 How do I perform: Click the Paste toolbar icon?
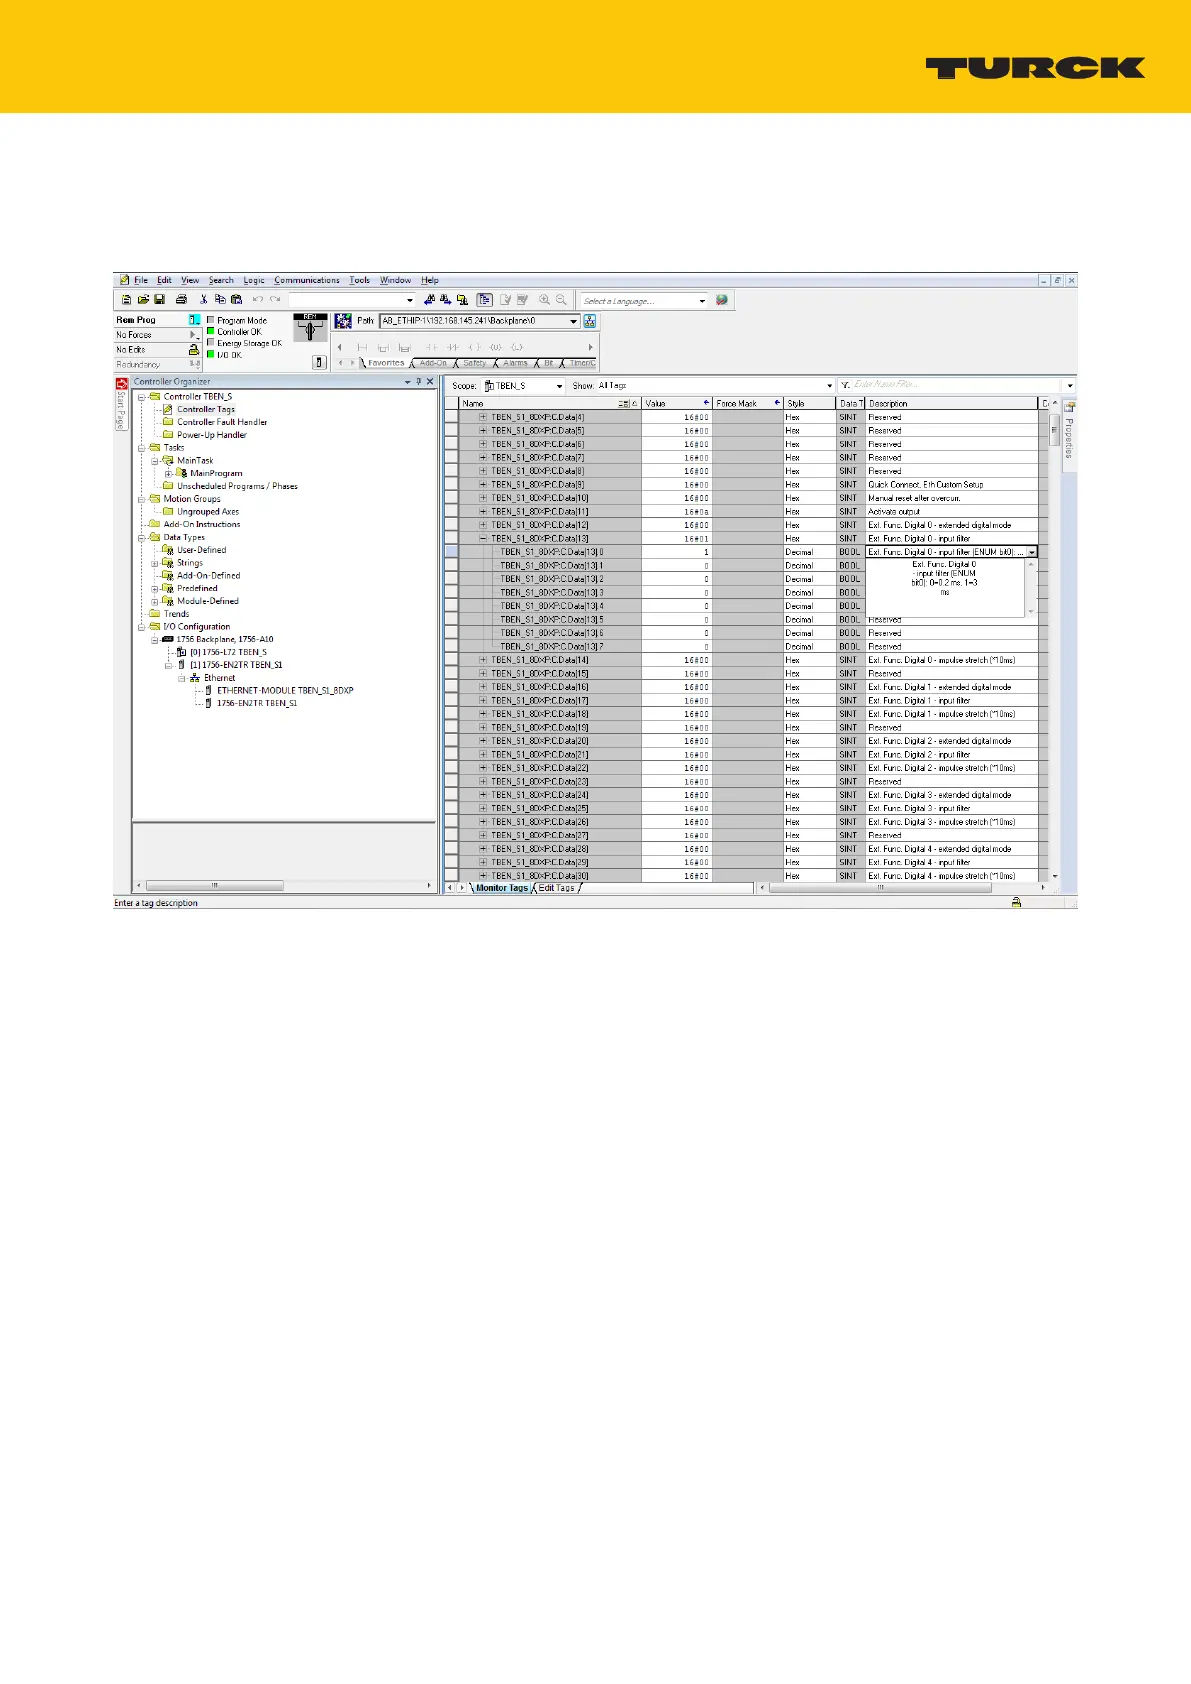pyautogui.click(x=236, y=299)
